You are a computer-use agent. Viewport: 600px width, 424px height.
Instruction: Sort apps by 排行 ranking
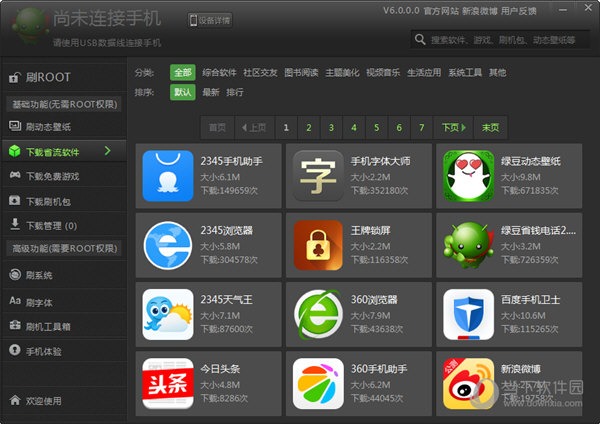pyautogui.click(x=235, y=92)
